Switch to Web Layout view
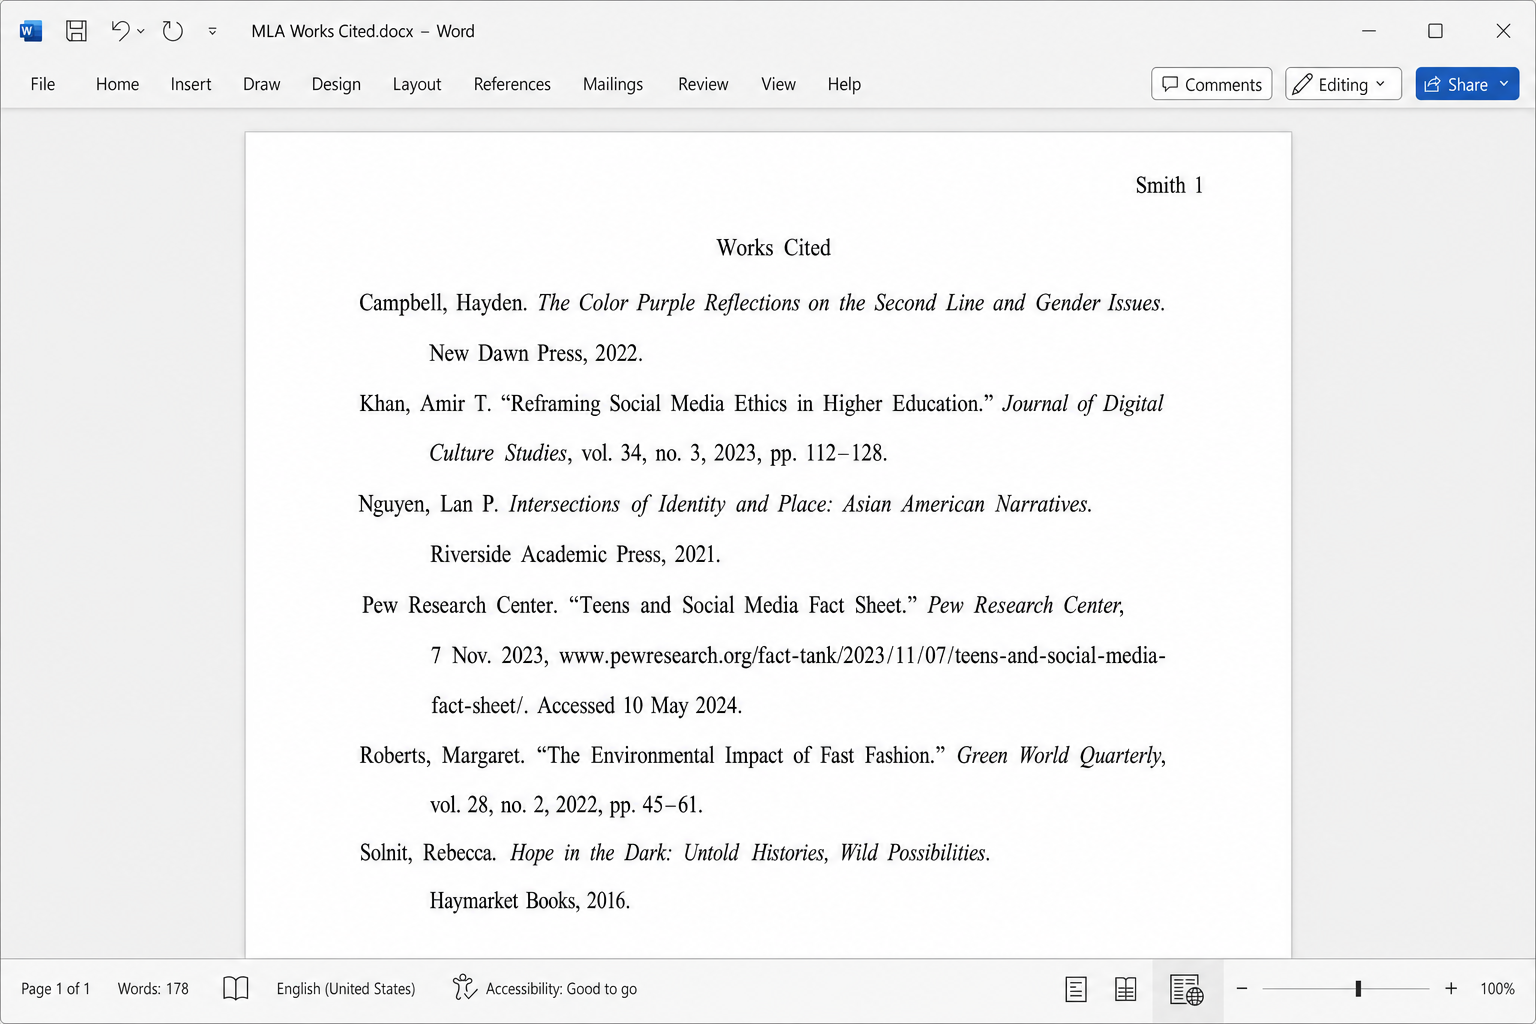Viewport: 1536px width, 1024px height. tap(1186, 990)
